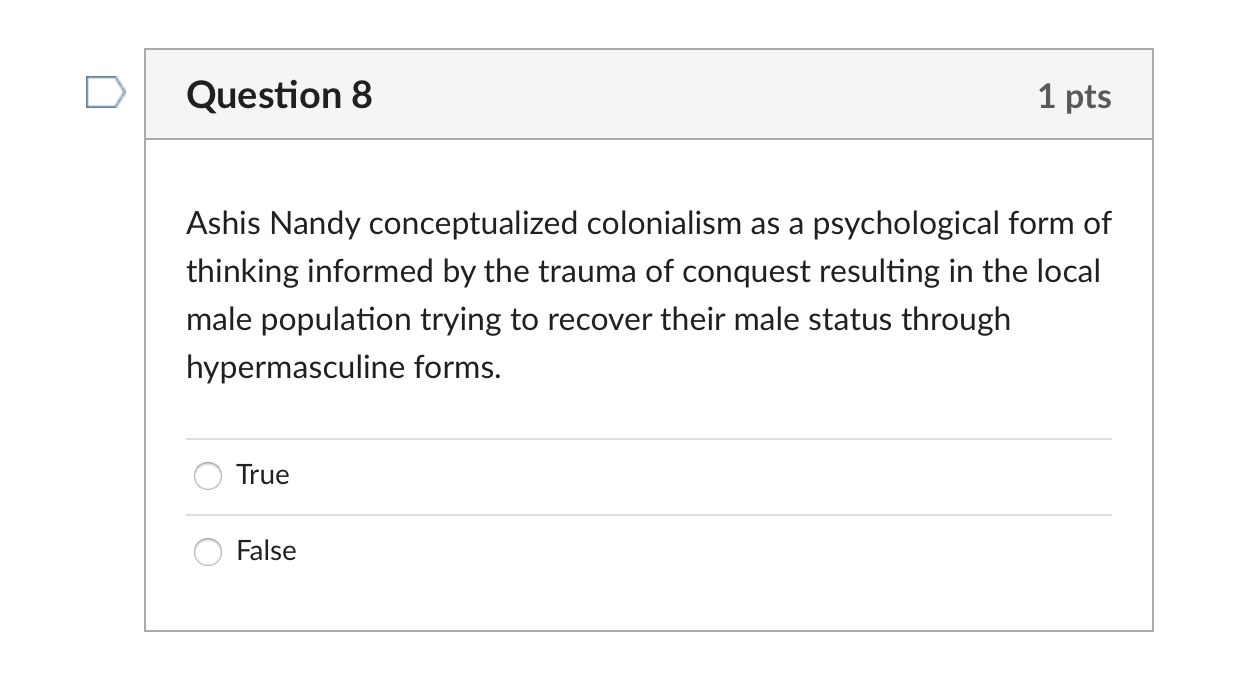Click the 1 pts point value label

click(x=1076, y=96)
